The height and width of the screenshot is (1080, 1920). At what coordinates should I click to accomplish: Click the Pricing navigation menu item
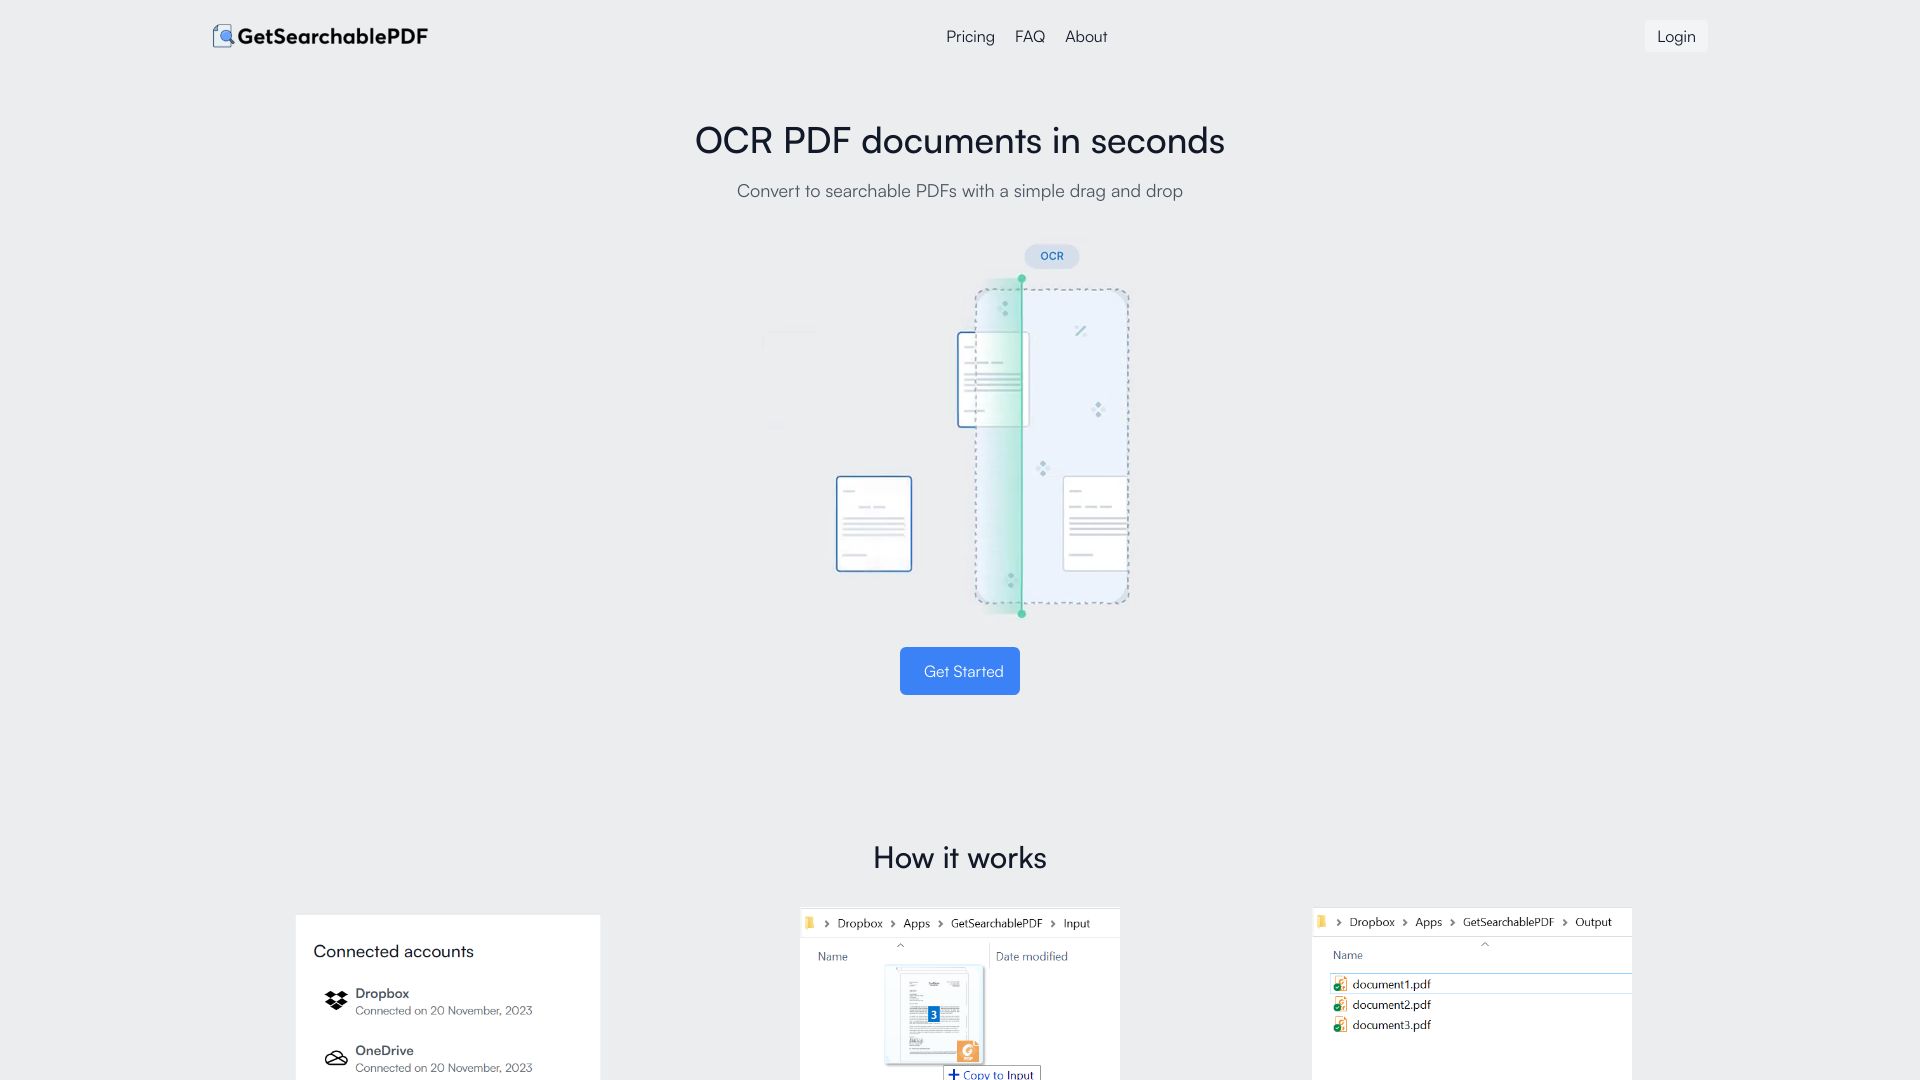click(971, 36)
